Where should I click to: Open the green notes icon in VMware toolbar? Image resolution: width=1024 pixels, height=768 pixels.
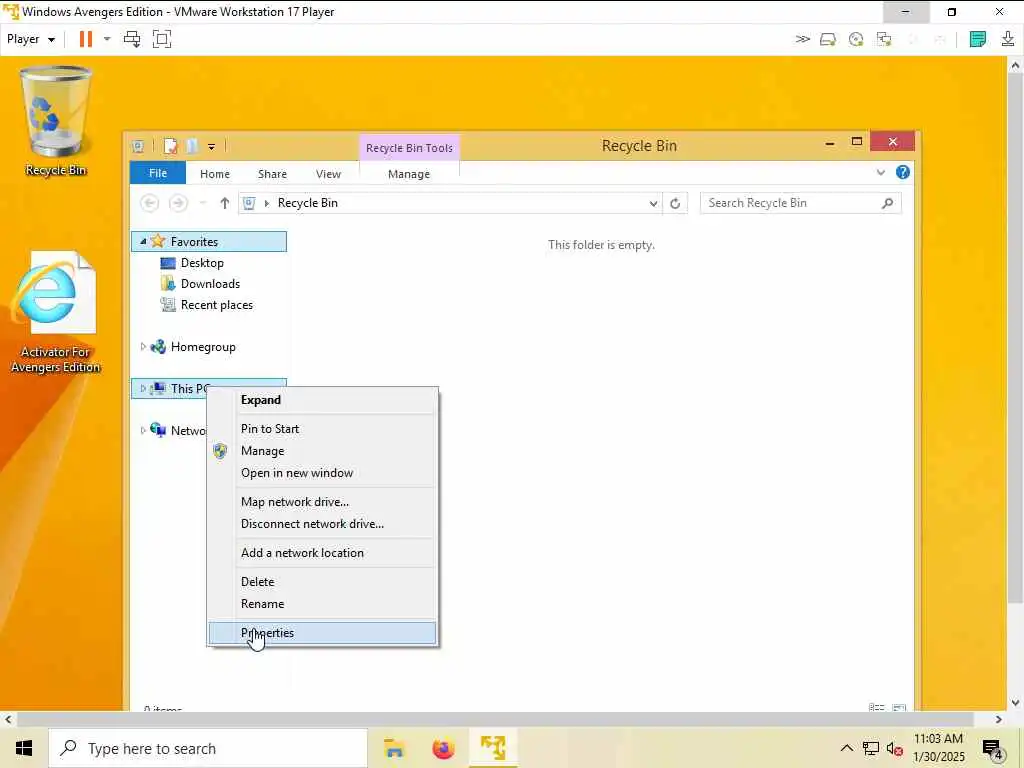coord(978,39)
